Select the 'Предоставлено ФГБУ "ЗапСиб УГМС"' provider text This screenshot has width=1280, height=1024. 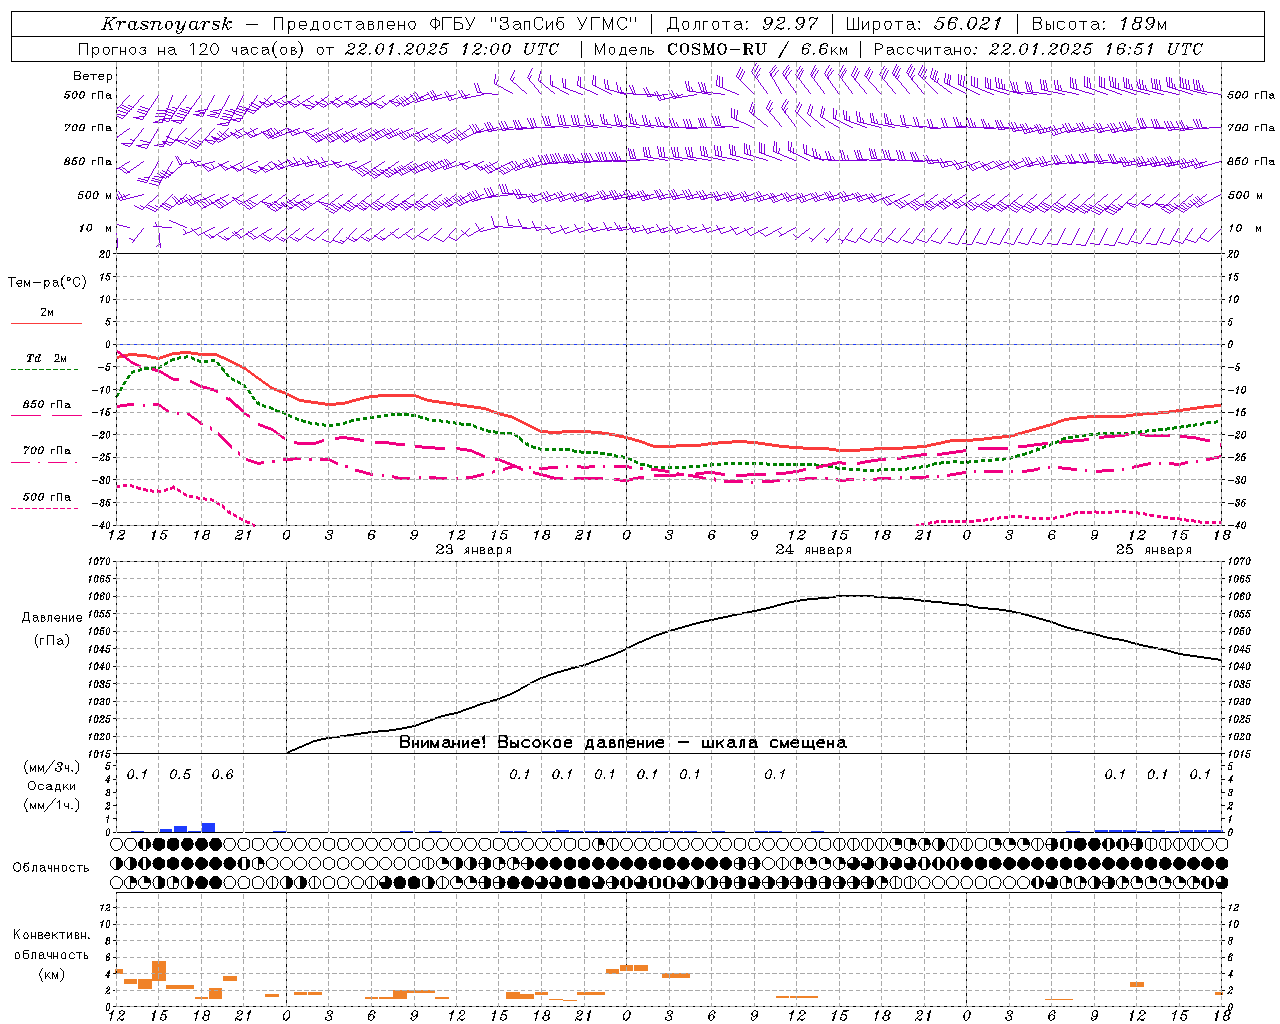coord(455,24)
